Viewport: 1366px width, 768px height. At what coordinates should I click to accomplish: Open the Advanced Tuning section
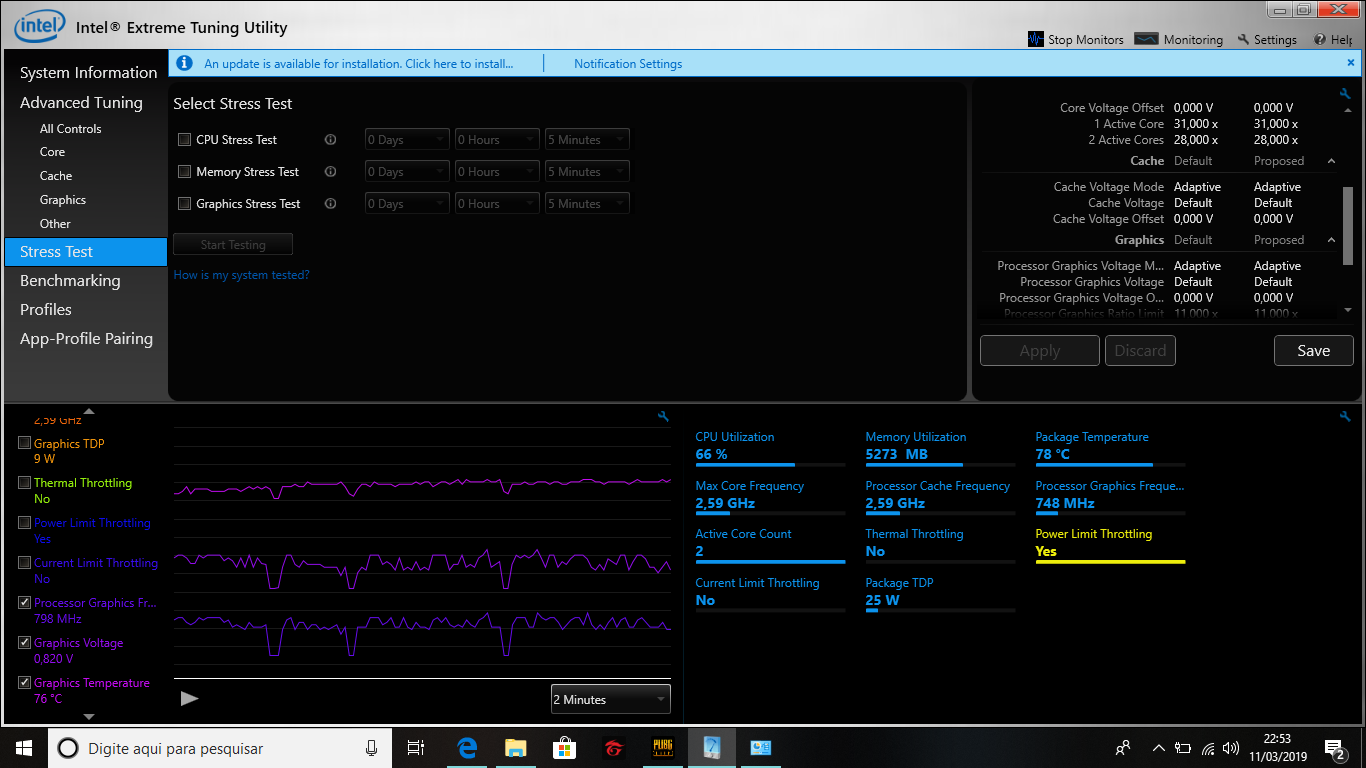point(81,103)
